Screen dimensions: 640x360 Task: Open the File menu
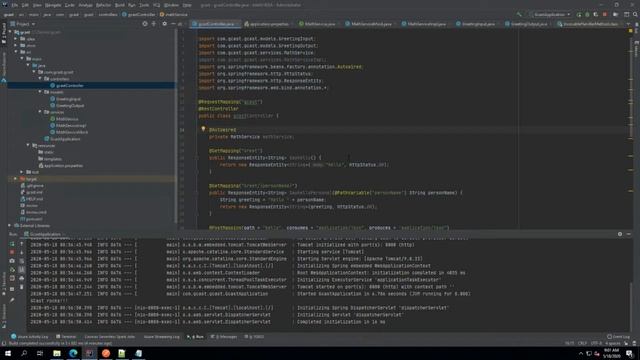(15, 5)
